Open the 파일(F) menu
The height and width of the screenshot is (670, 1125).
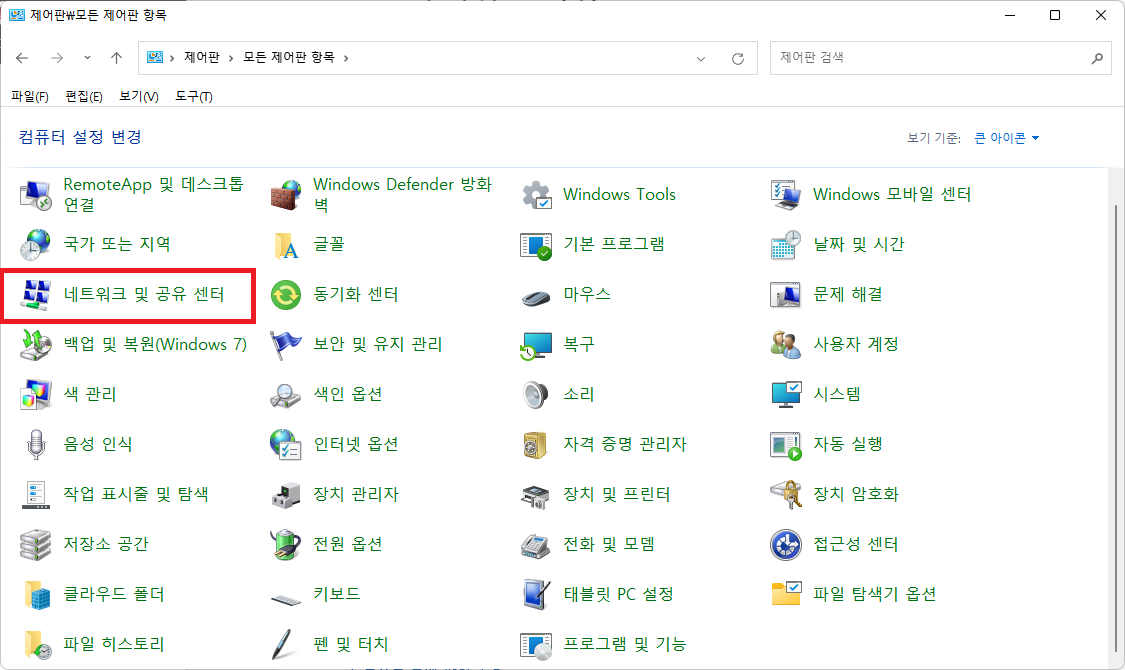coord(30,96)
